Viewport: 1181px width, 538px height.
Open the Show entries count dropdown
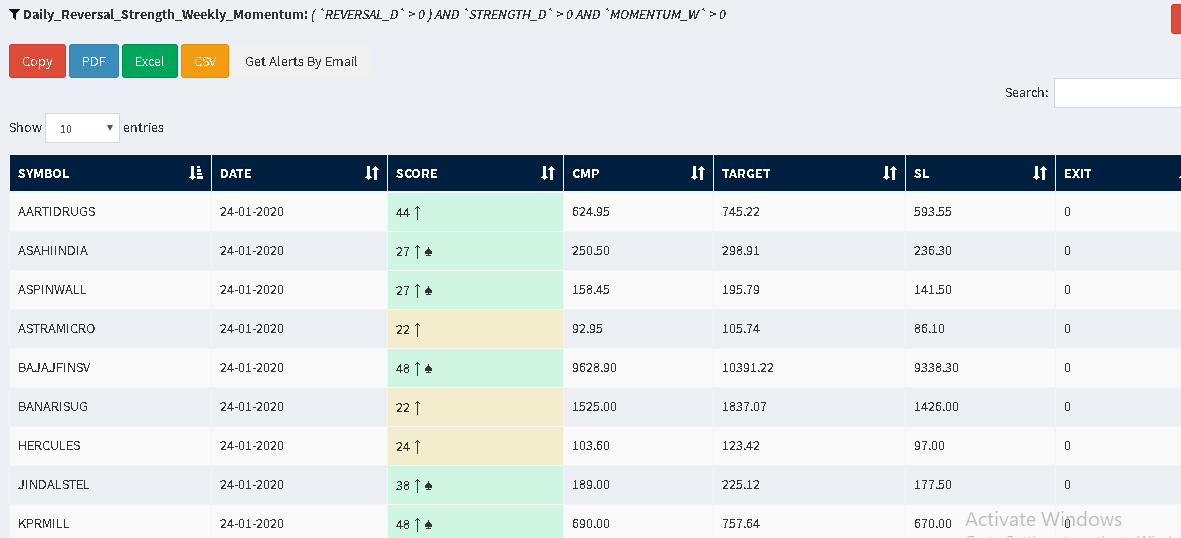pyautogui.click(x=82, y=128)
